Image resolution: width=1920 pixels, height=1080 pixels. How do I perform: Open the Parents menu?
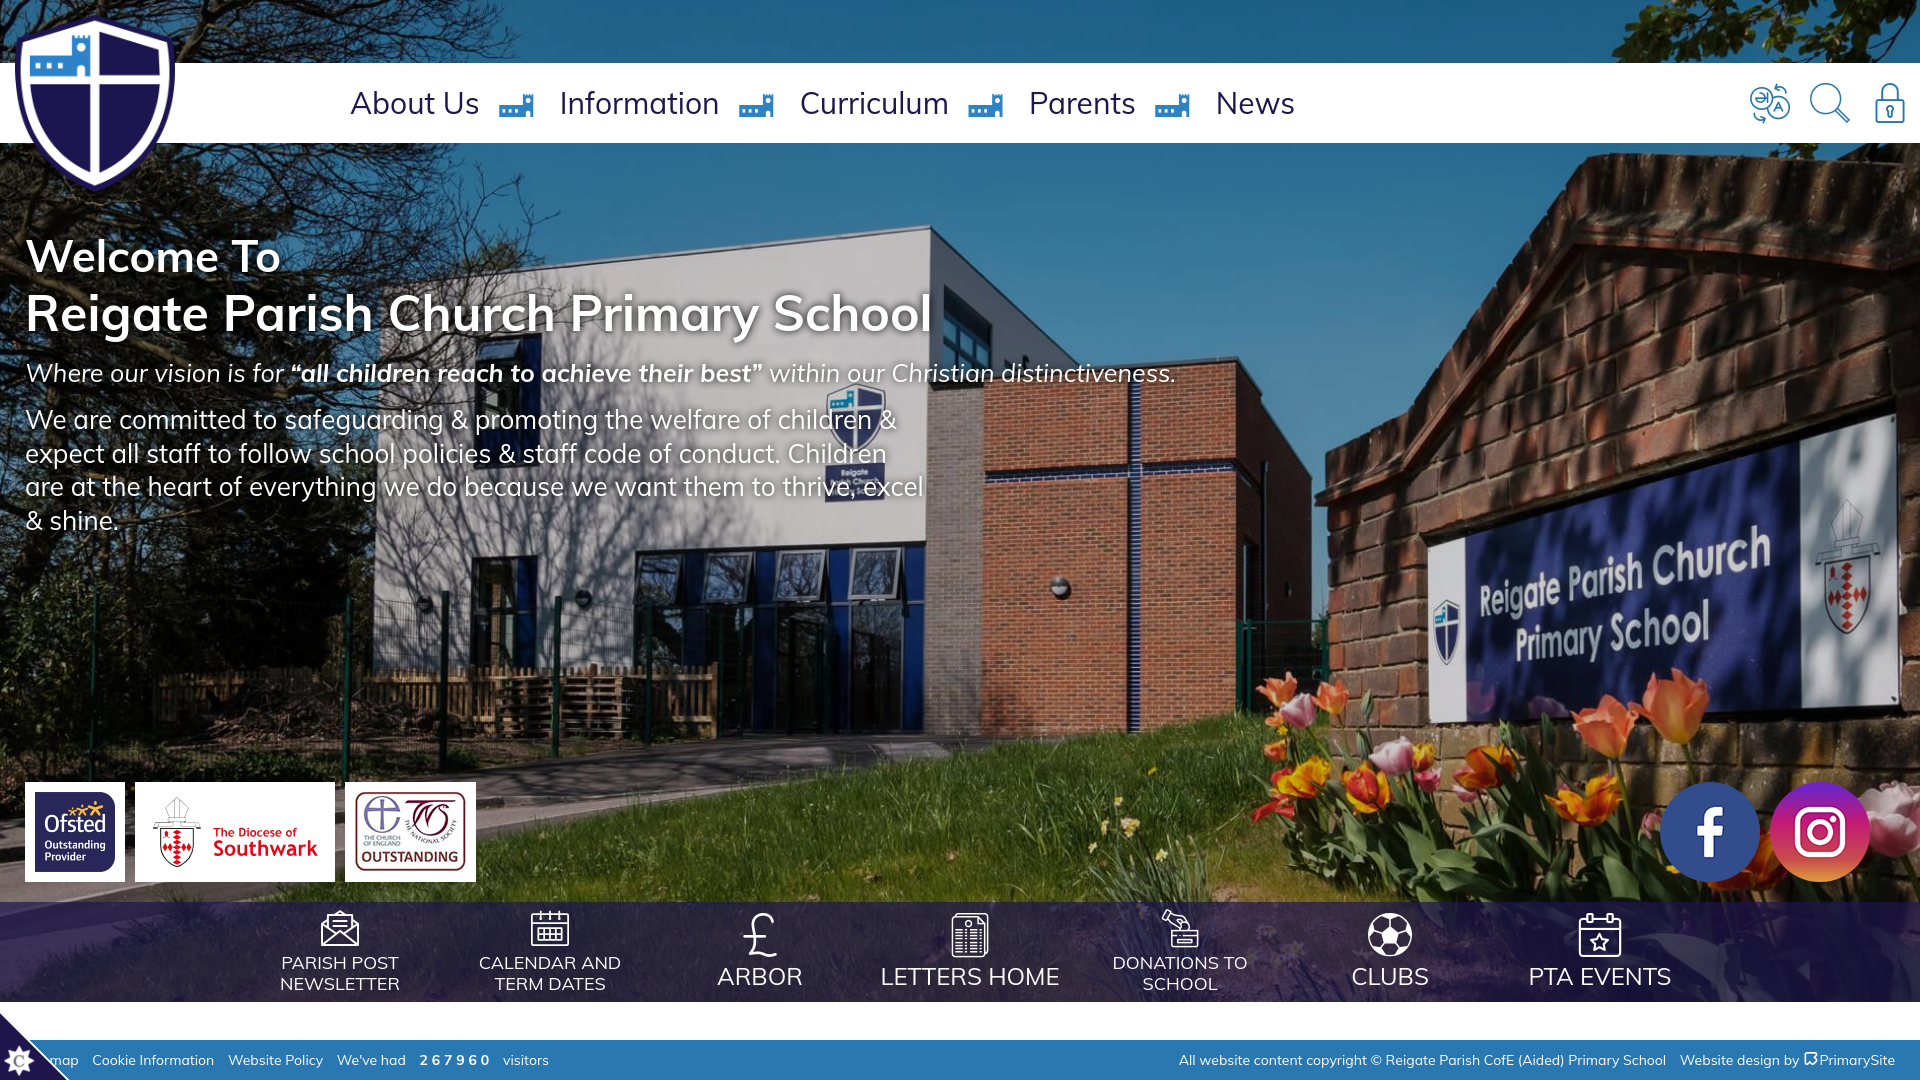pos(1082,103)
